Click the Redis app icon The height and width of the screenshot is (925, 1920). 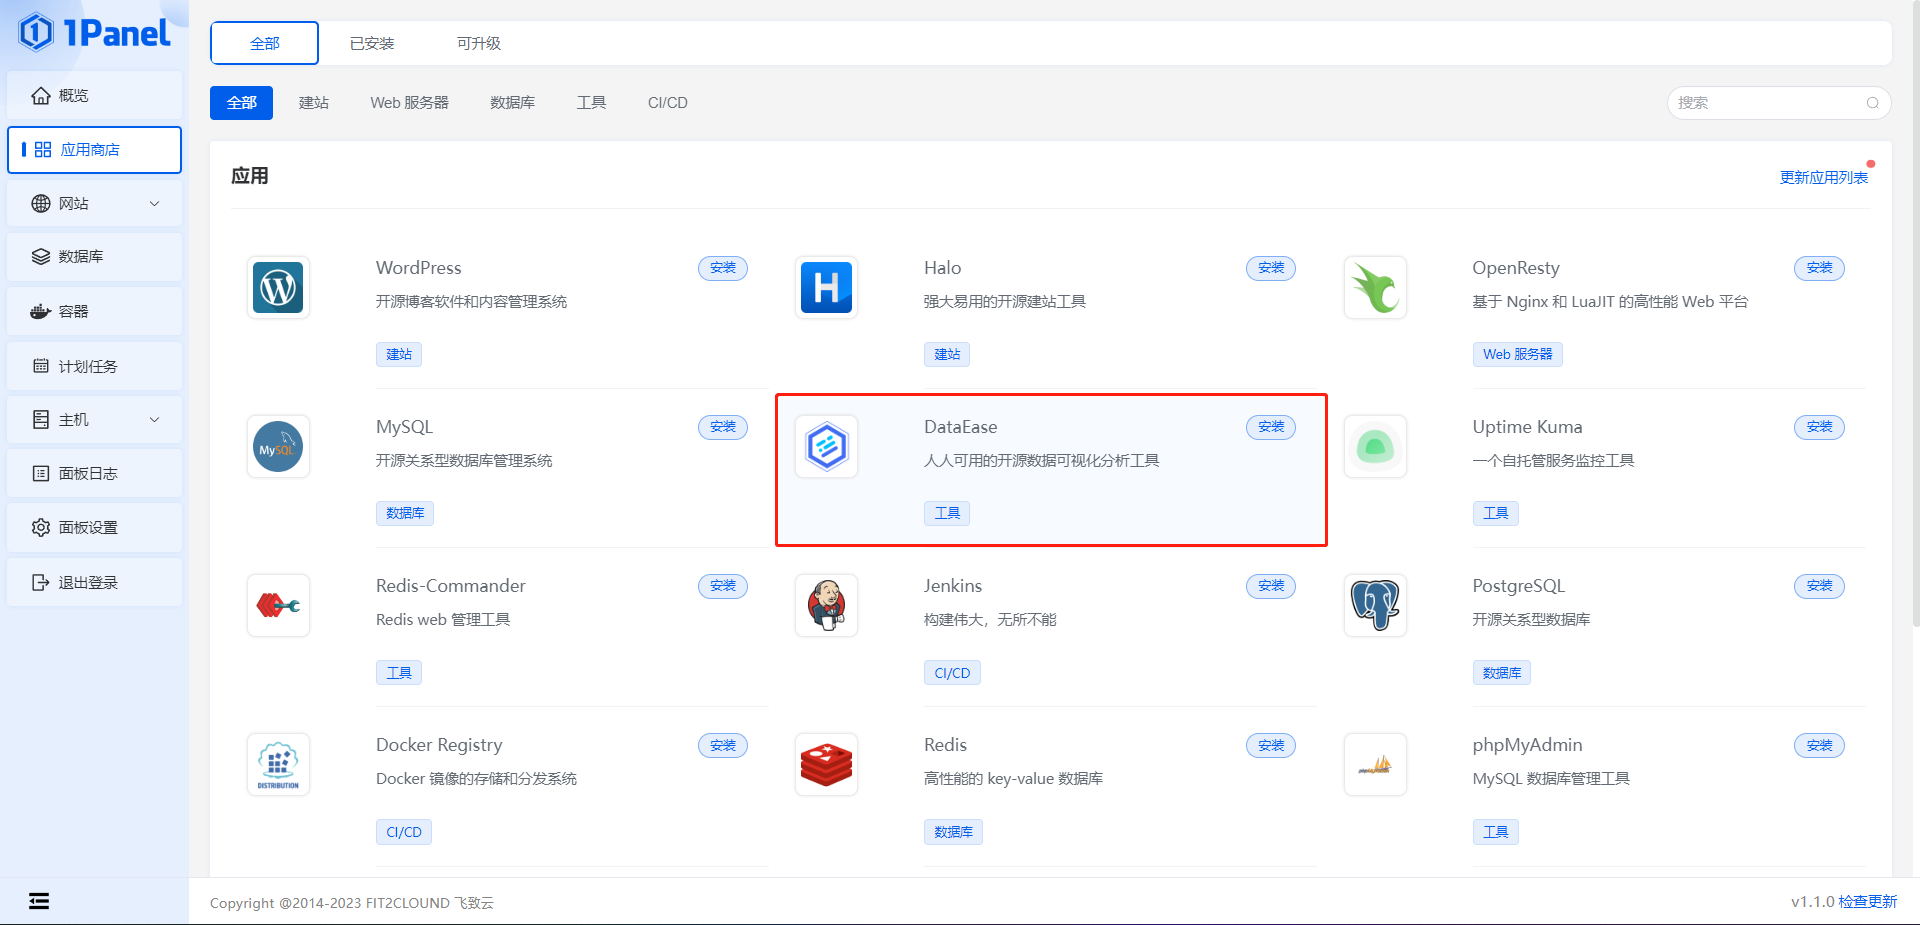[826, 765]
